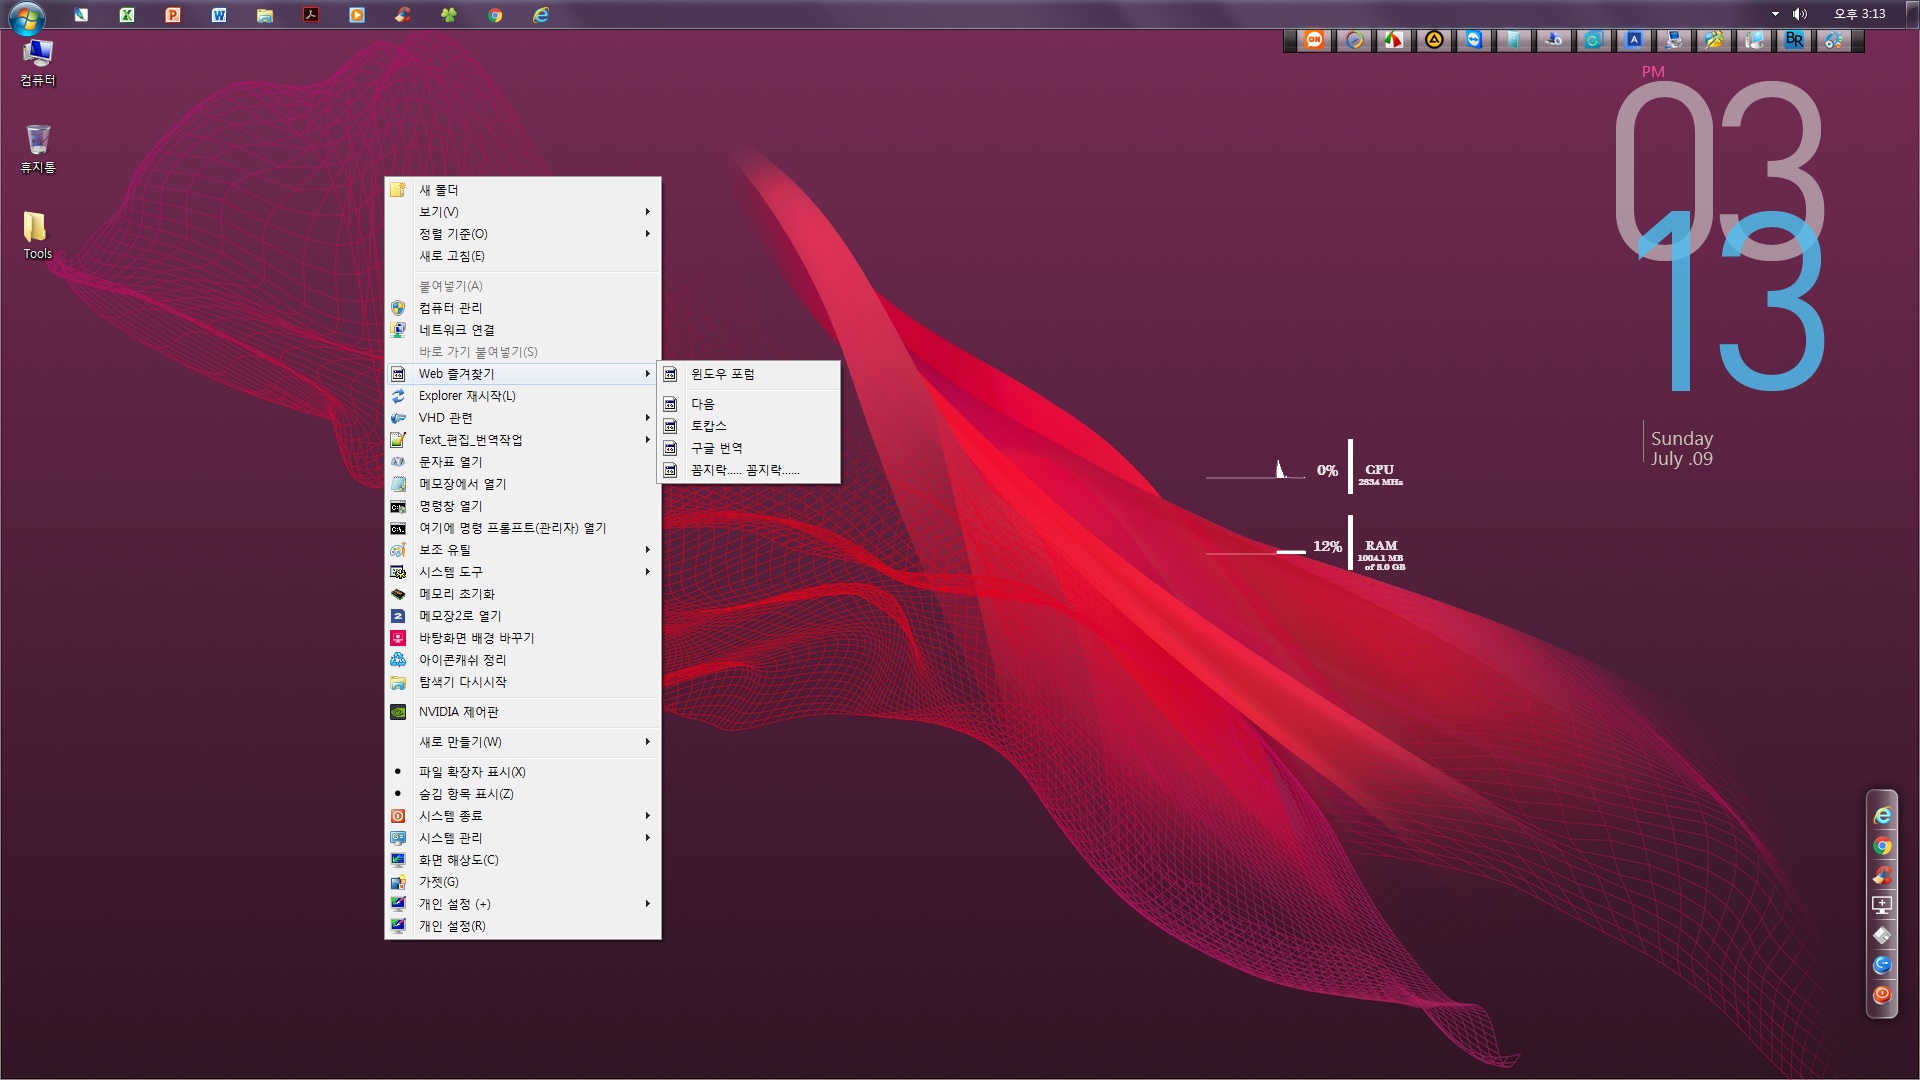Select 네트워크 연결 menu entry

(x=523, y=330)
